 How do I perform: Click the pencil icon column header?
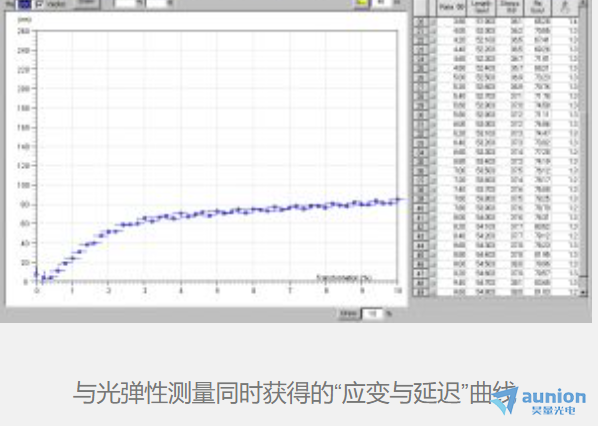point(565,8)
